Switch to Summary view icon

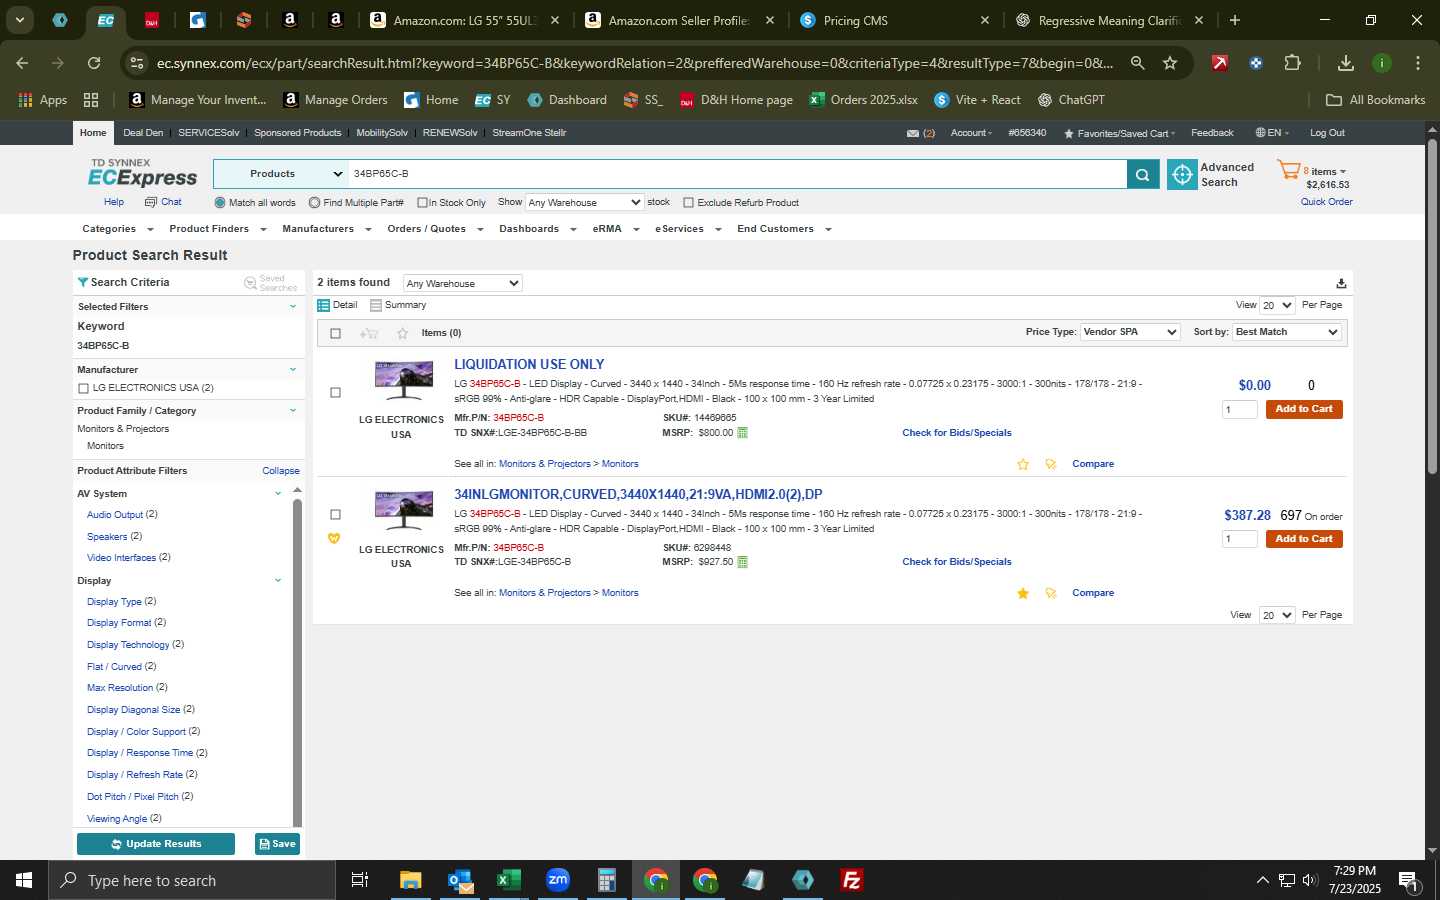click(x=376, y=305)
